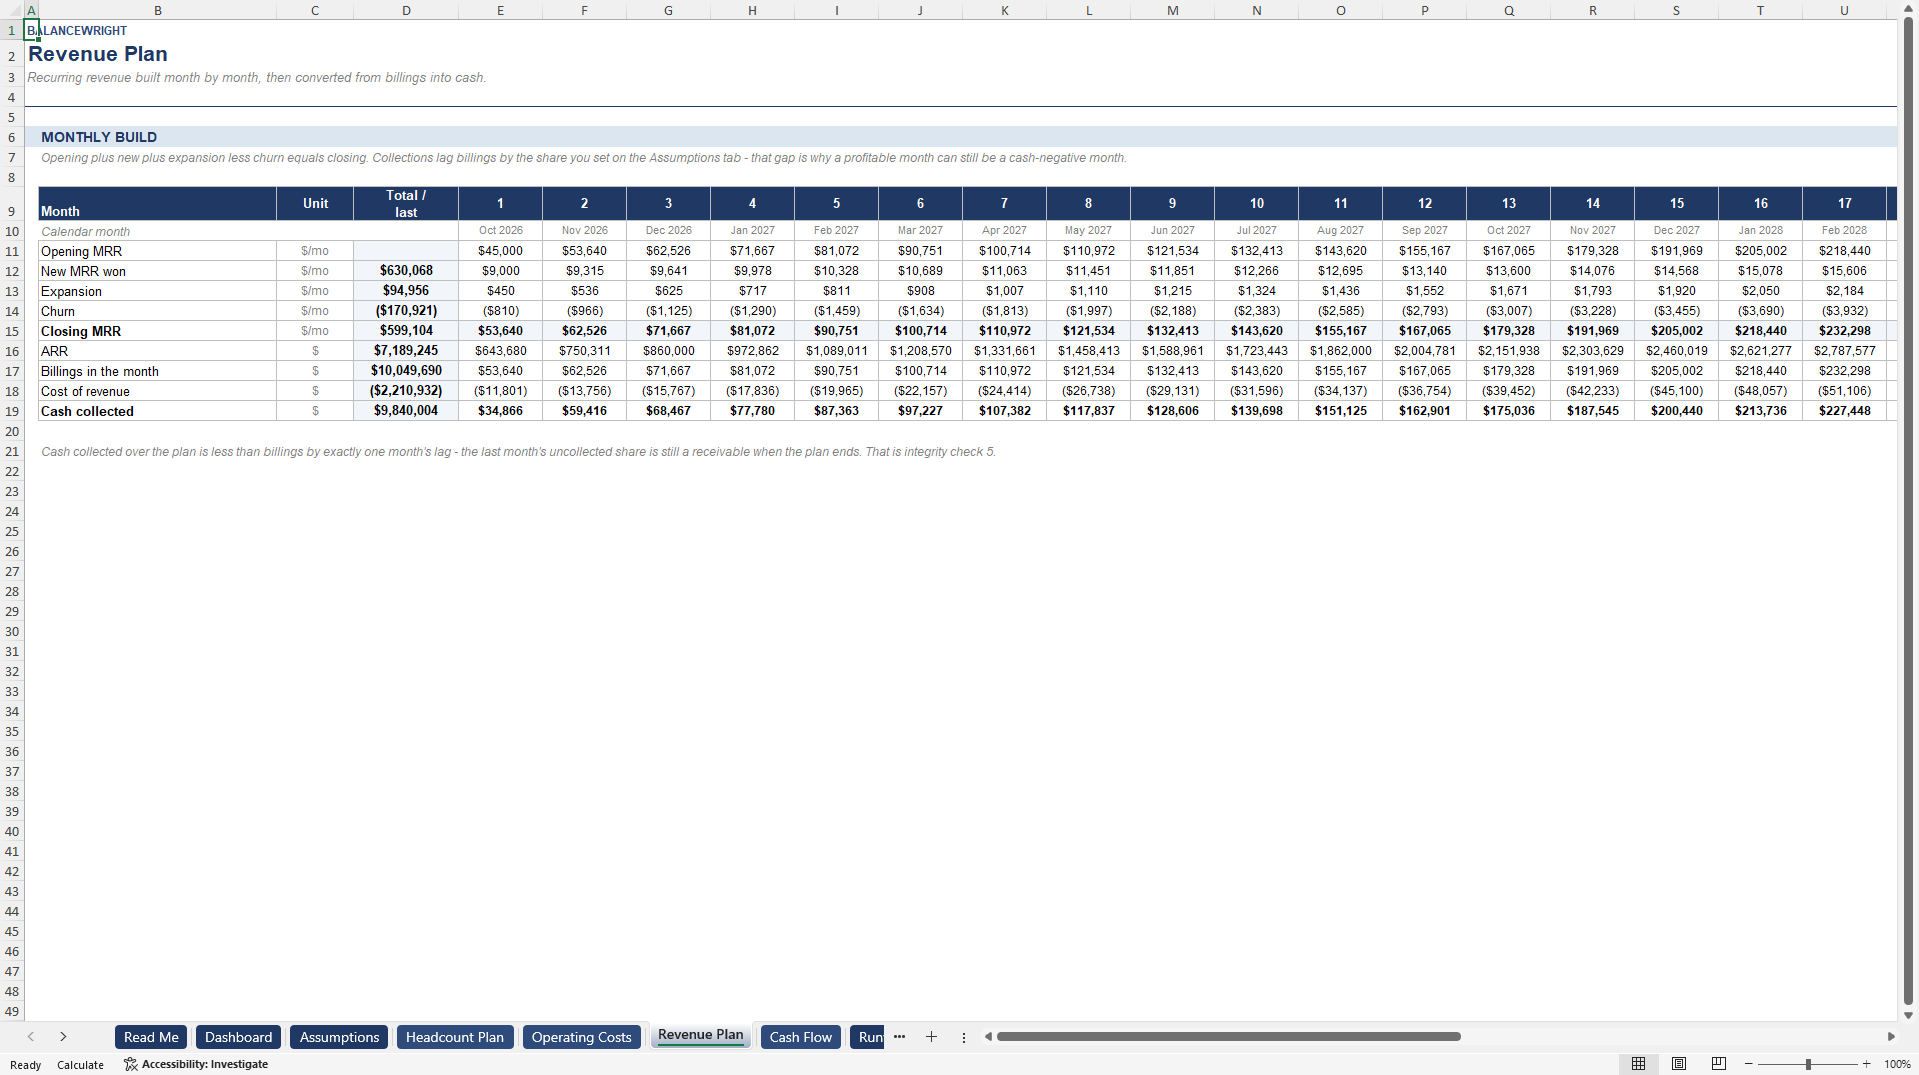Viewport: 1919px width, 1075px height.
Task: Open Accessibility: Investigate status item
Action: (x=196, y=1064)
